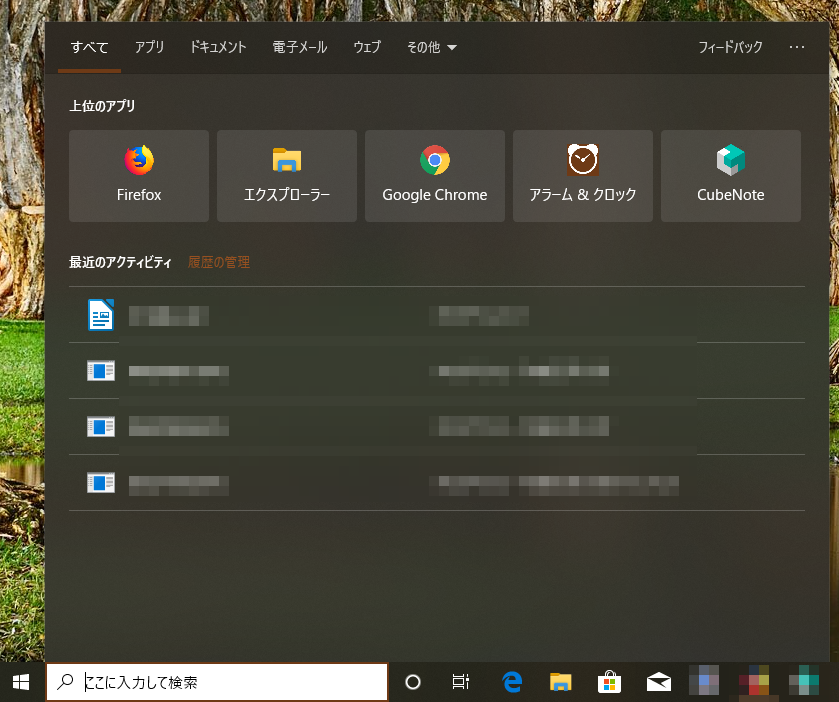The width and height of the screenshot is (839, 702).
Task: Open Task View in taskbar
Action: [x=461, y=682]
